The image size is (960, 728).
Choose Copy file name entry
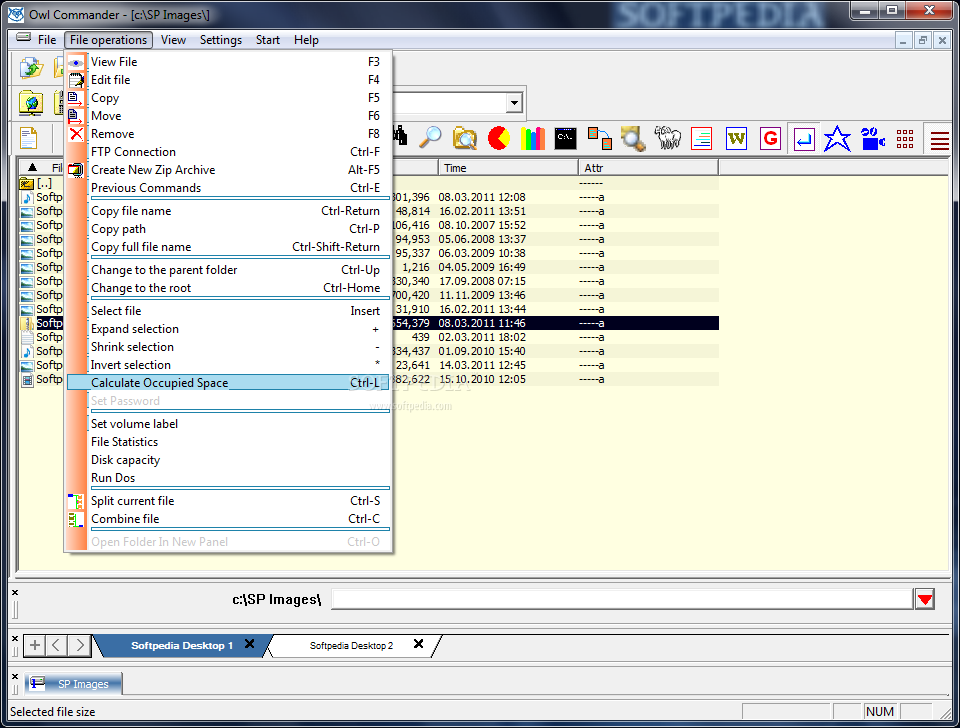pyautogui.click(x=228, y=211)
